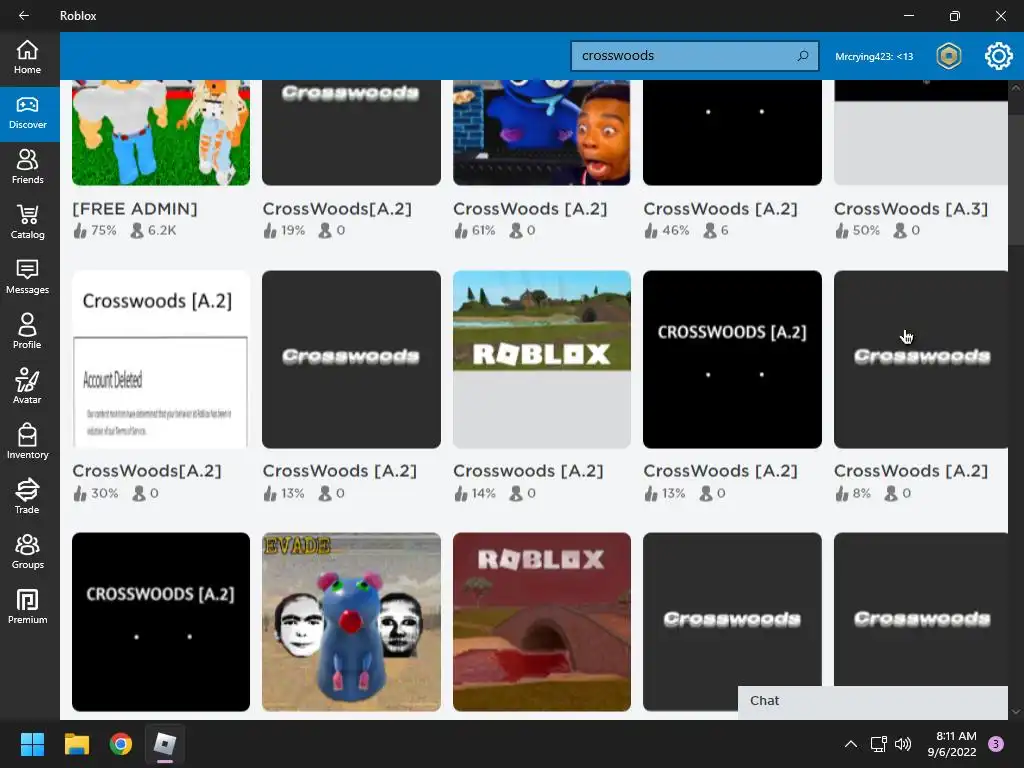1024x768 pixels.
Task: Go to the Discover section
Action: [x=27, y=113]
